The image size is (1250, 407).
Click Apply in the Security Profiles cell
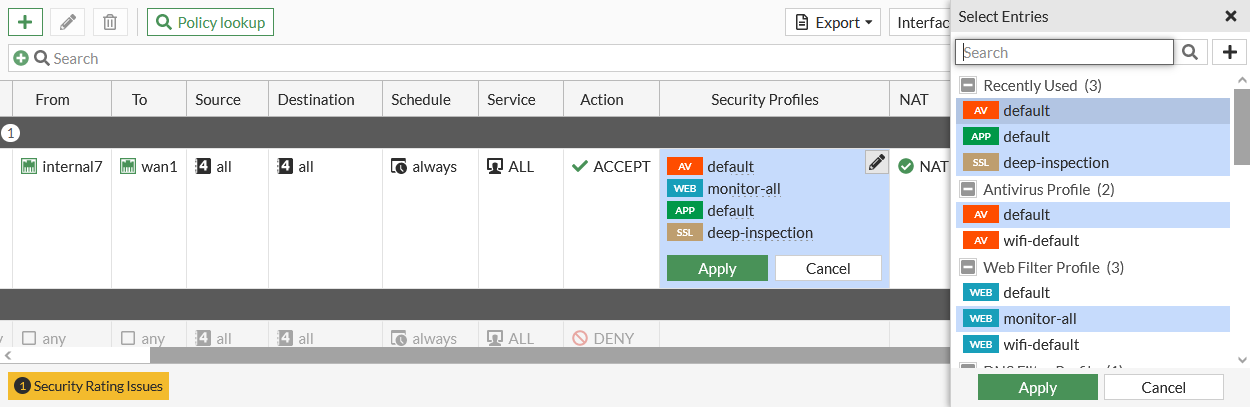pyautogui.click(x=717, y=268)
